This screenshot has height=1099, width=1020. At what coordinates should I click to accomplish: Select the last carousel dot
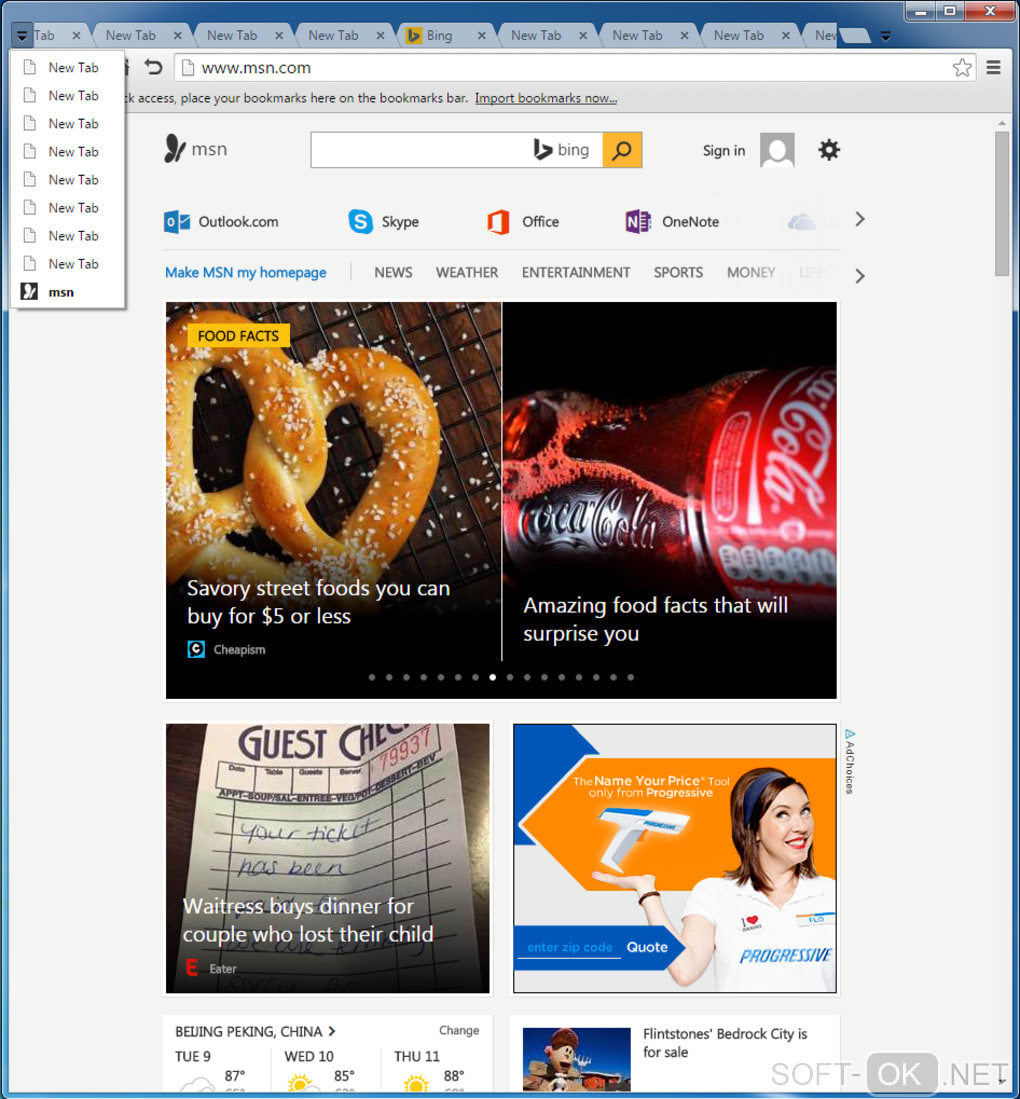(x=630, y=677)
